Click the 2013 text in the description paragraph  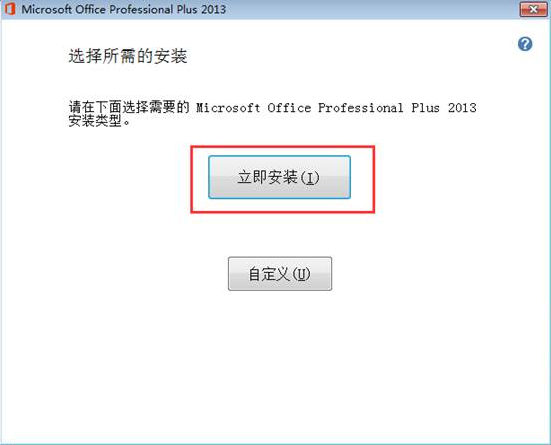(x=462, y=108)
